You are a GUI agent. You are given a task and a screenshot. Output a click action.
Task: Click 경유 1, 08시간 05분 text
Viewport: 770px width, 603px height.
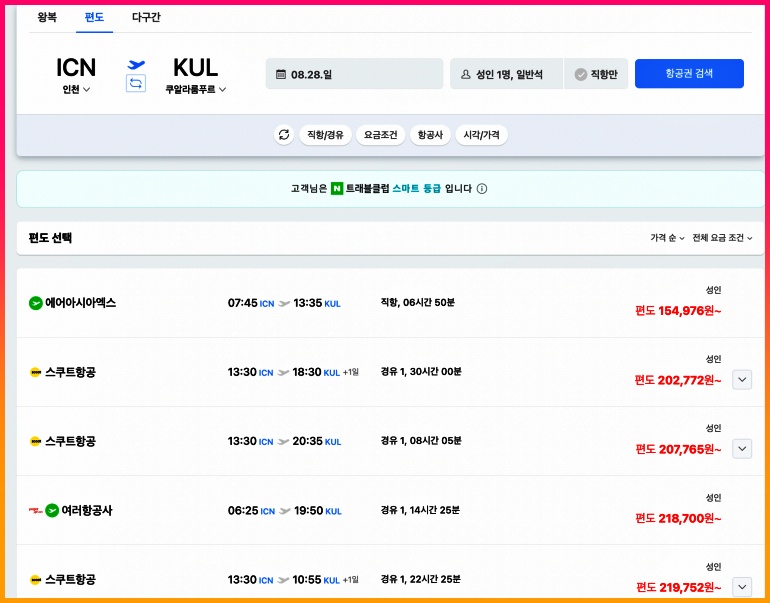click(x=421, y=441)
